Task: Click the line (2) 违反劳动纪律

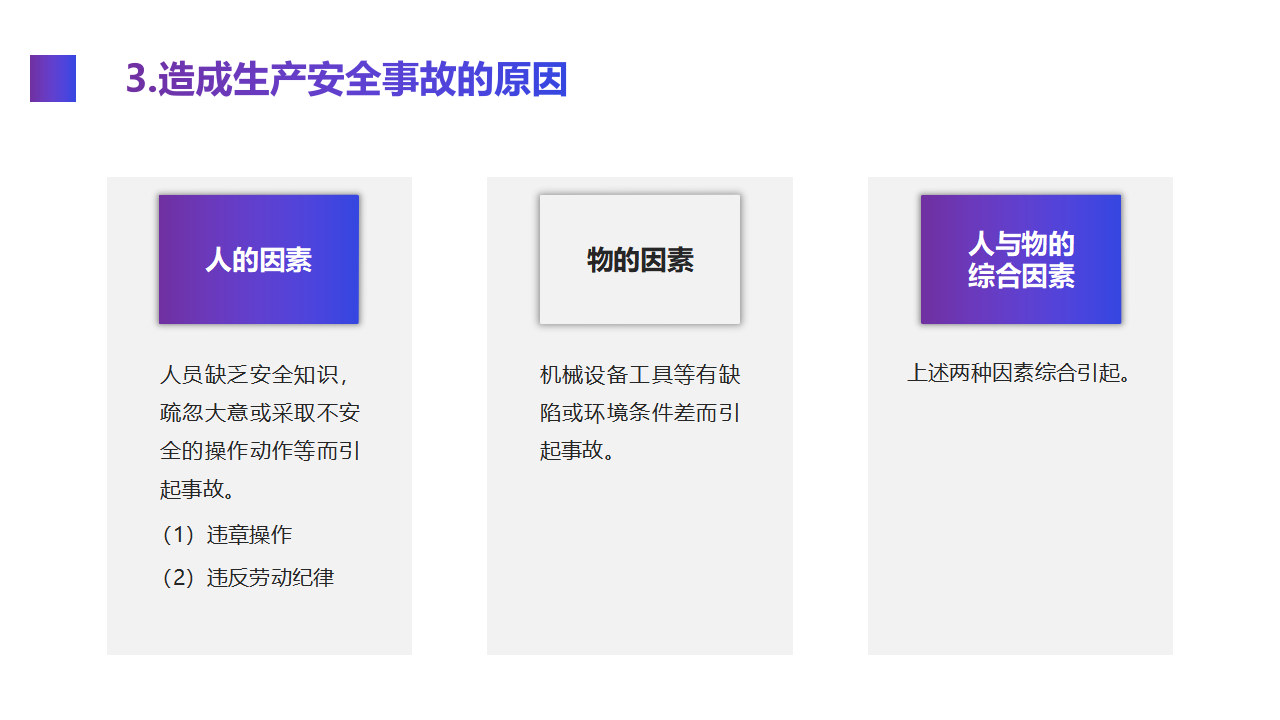Action: 247,578
